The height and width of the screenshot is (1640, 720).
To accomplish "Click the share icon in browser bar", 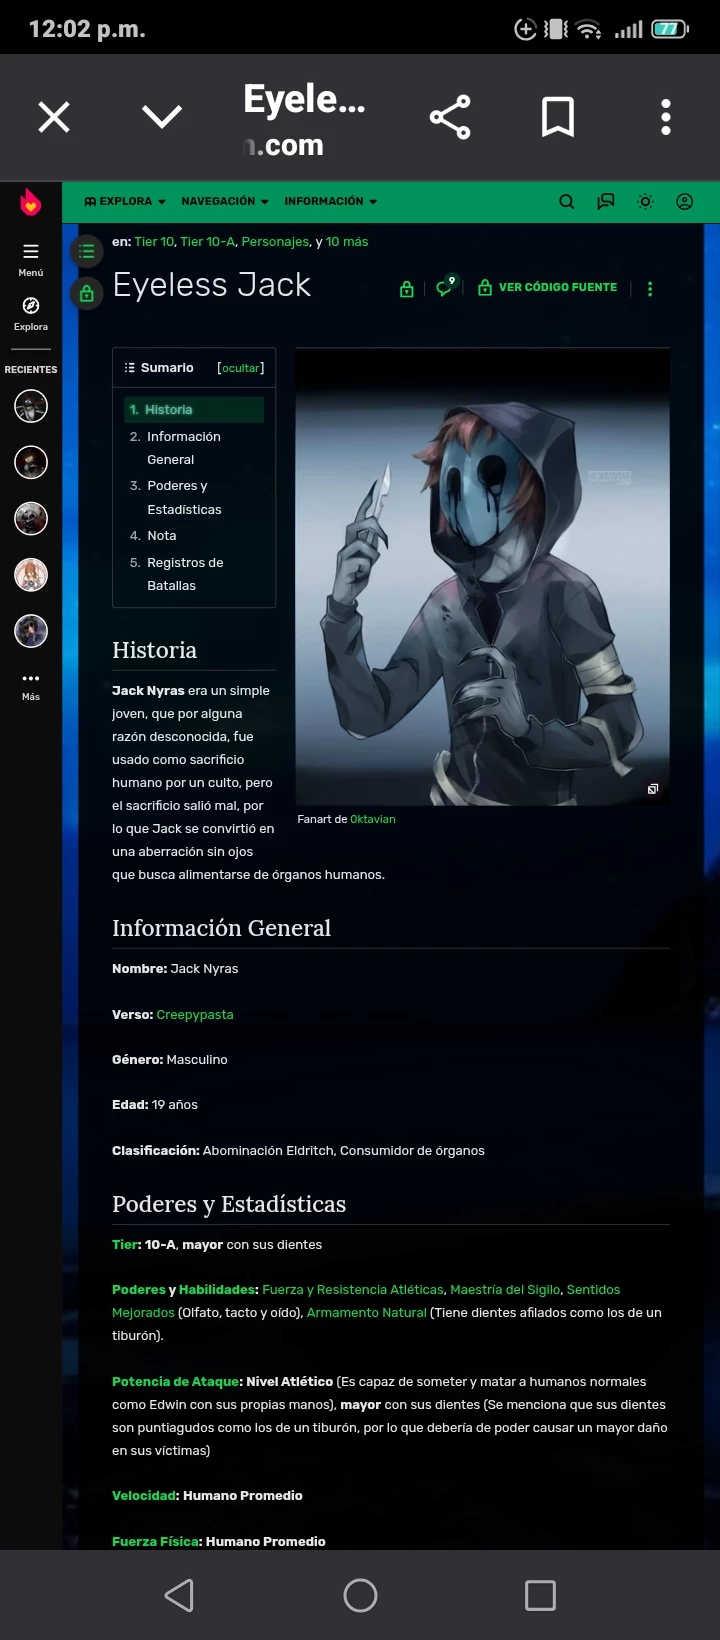I will 450,118.
